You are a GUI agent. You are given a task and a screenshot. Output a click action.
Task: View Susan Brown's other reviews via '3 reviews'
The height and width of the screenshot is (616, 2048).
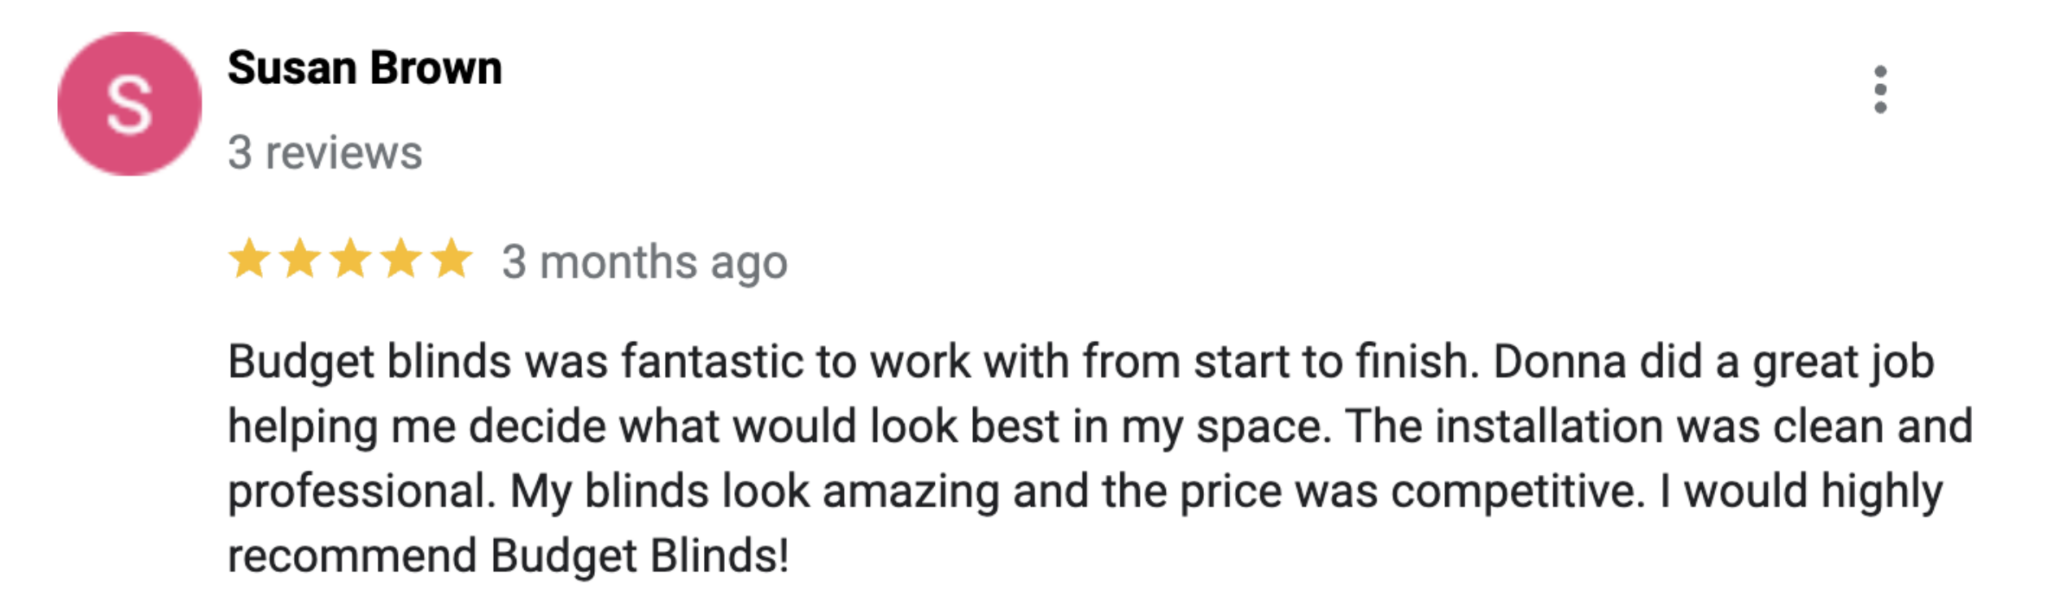324,152
